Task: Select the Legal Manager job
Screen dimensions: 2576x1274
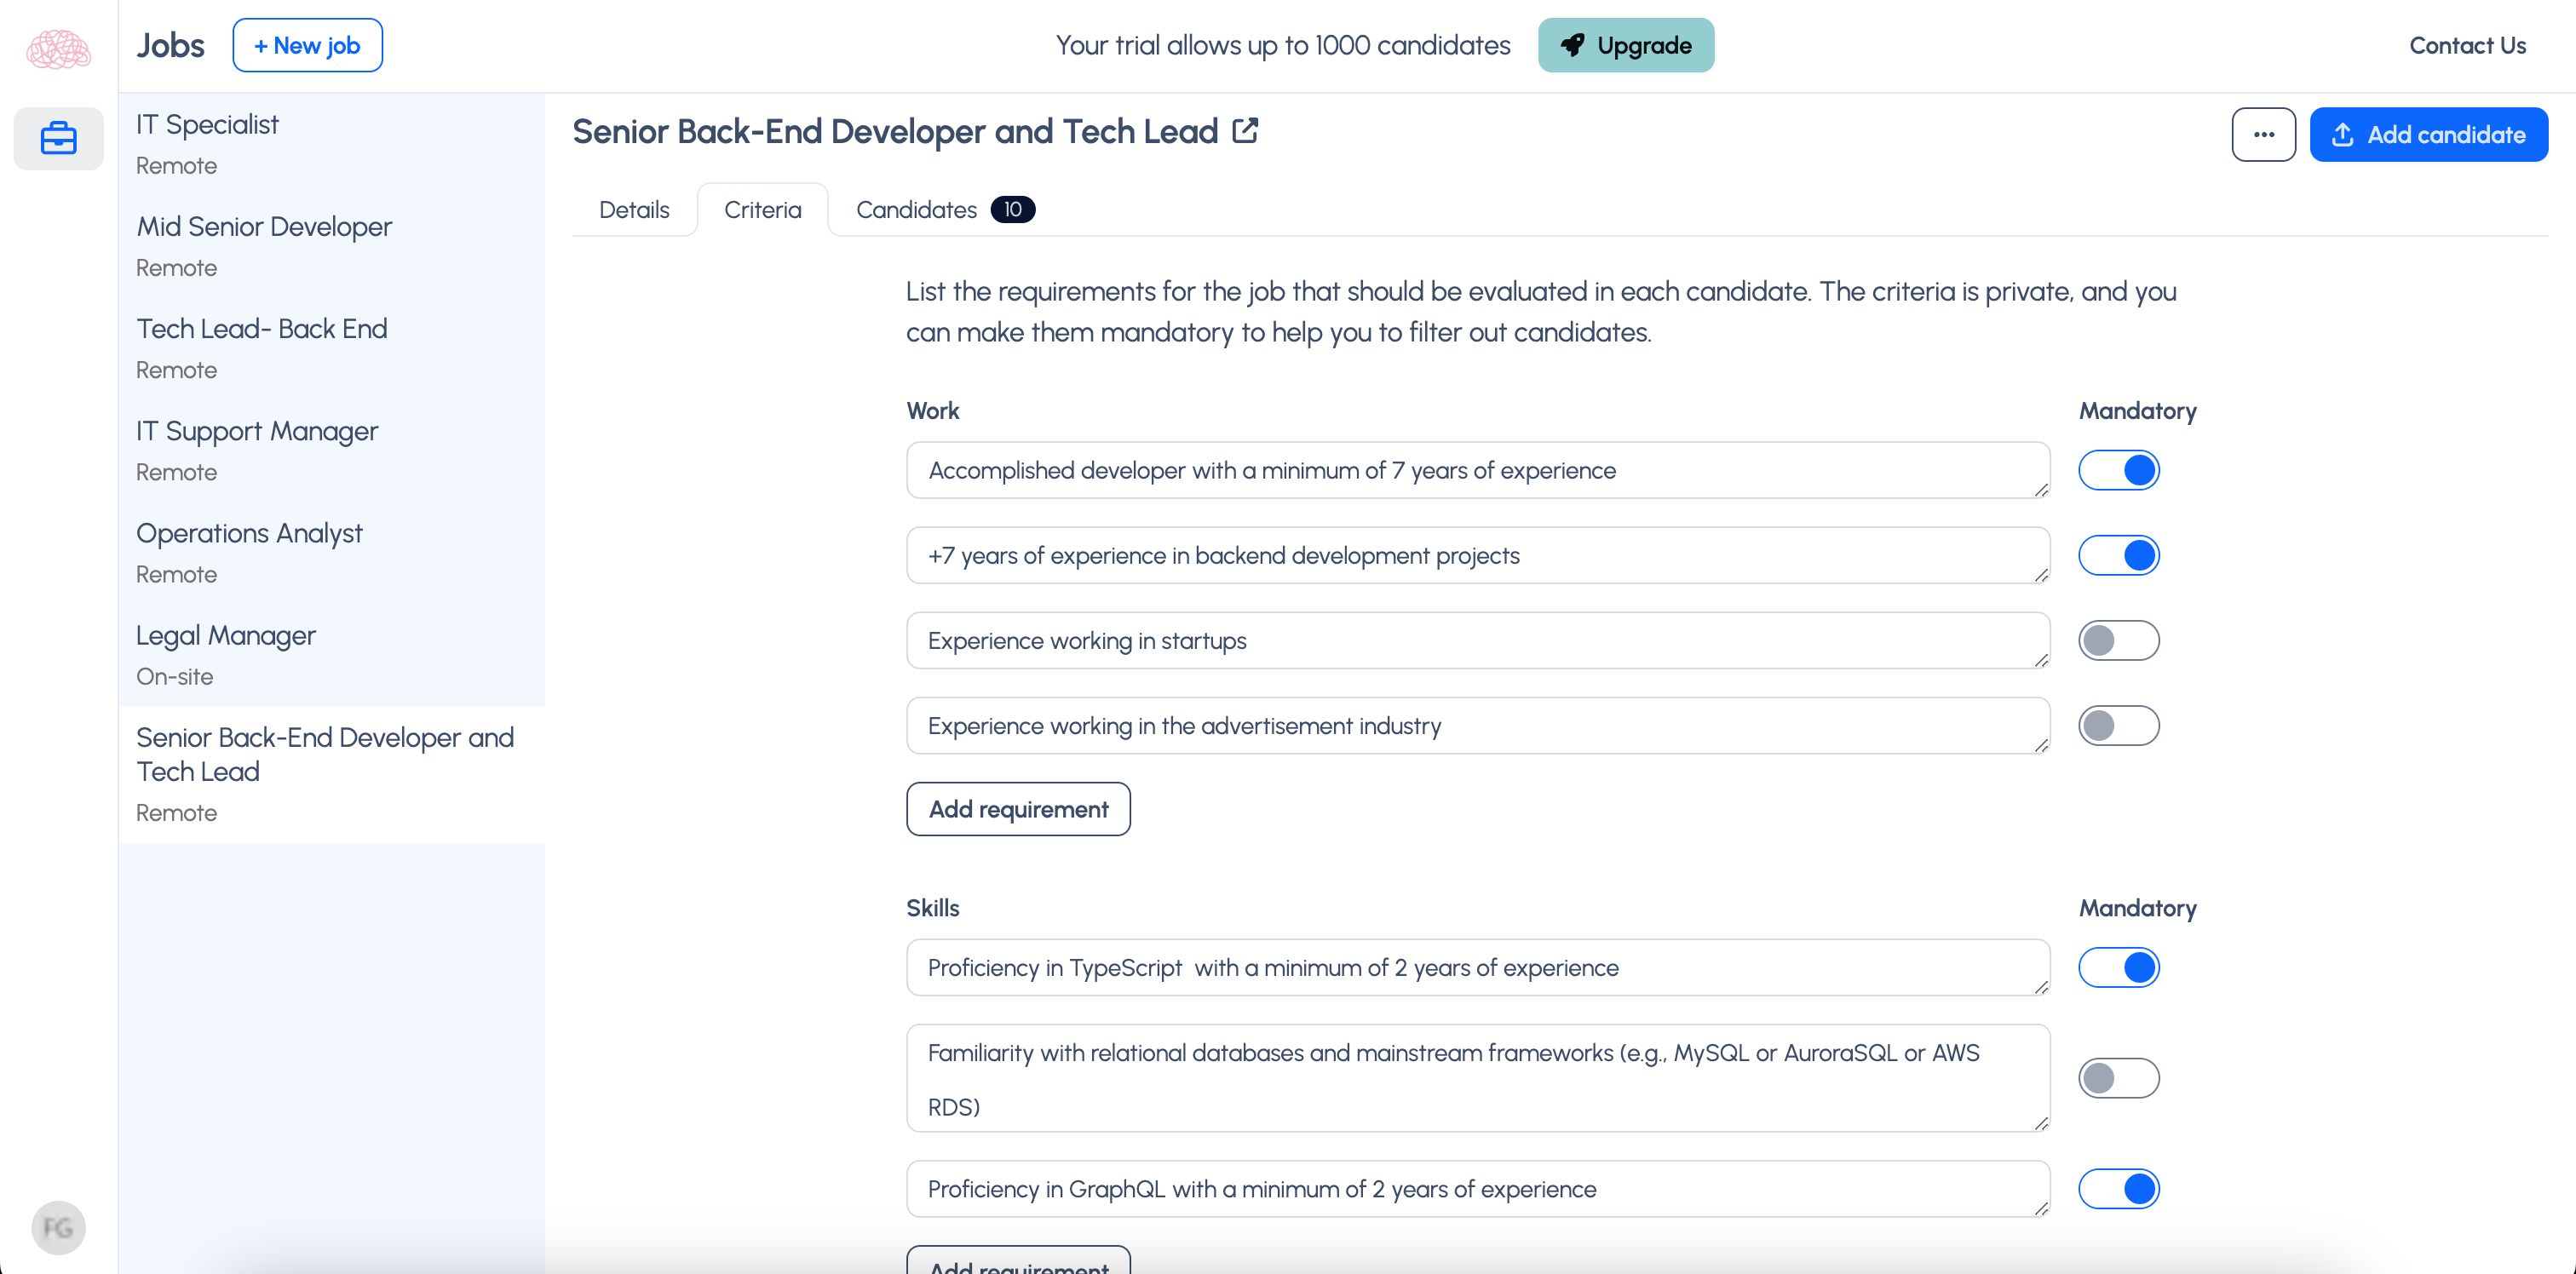Action: pos(226,635)
